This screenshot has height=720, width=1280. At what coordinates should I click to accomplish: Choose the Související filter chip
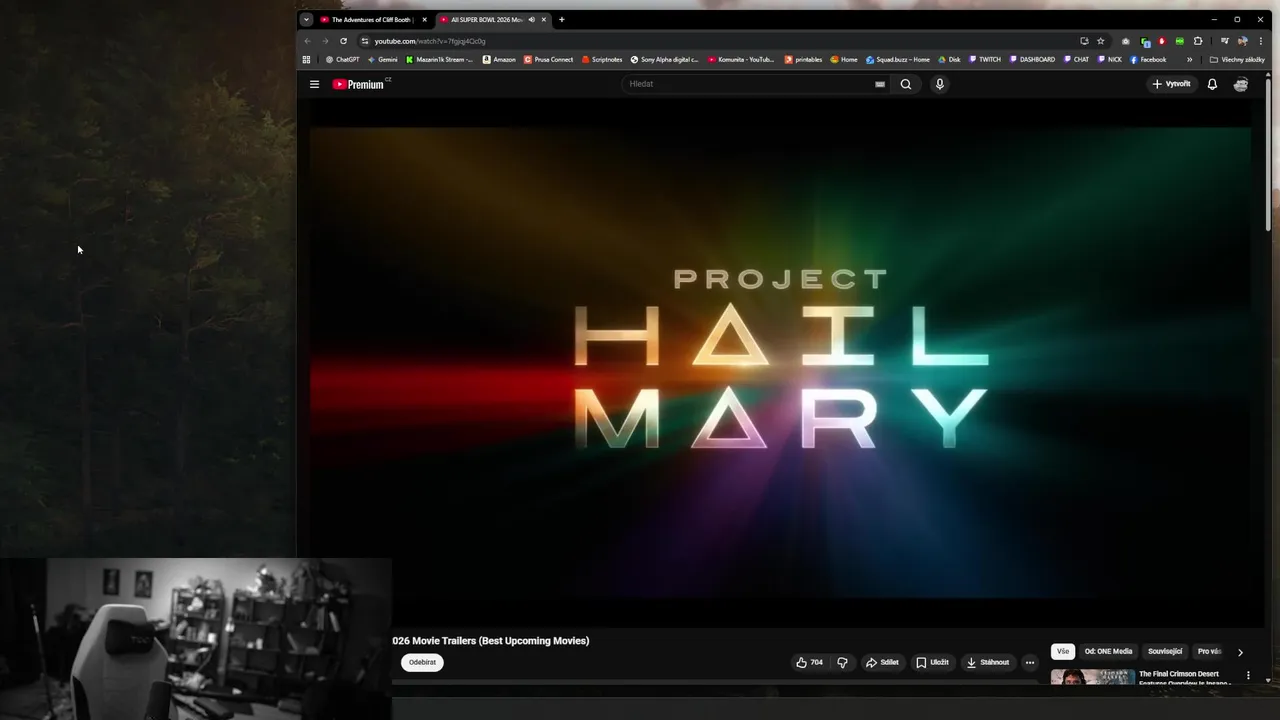(1165, 651)
